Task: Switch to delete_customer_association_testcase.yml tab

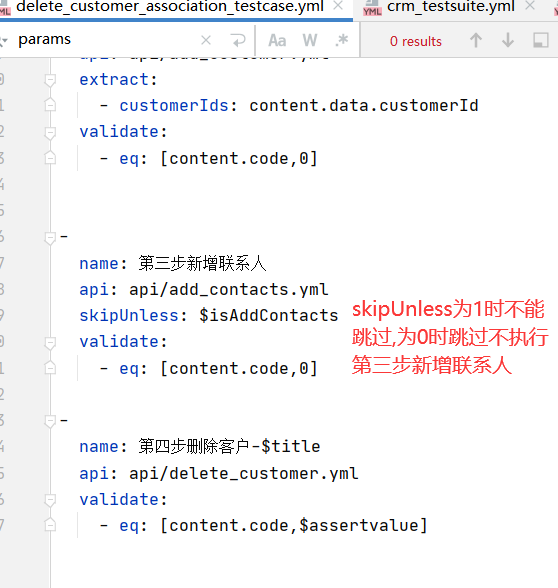Action: [170, 7]
